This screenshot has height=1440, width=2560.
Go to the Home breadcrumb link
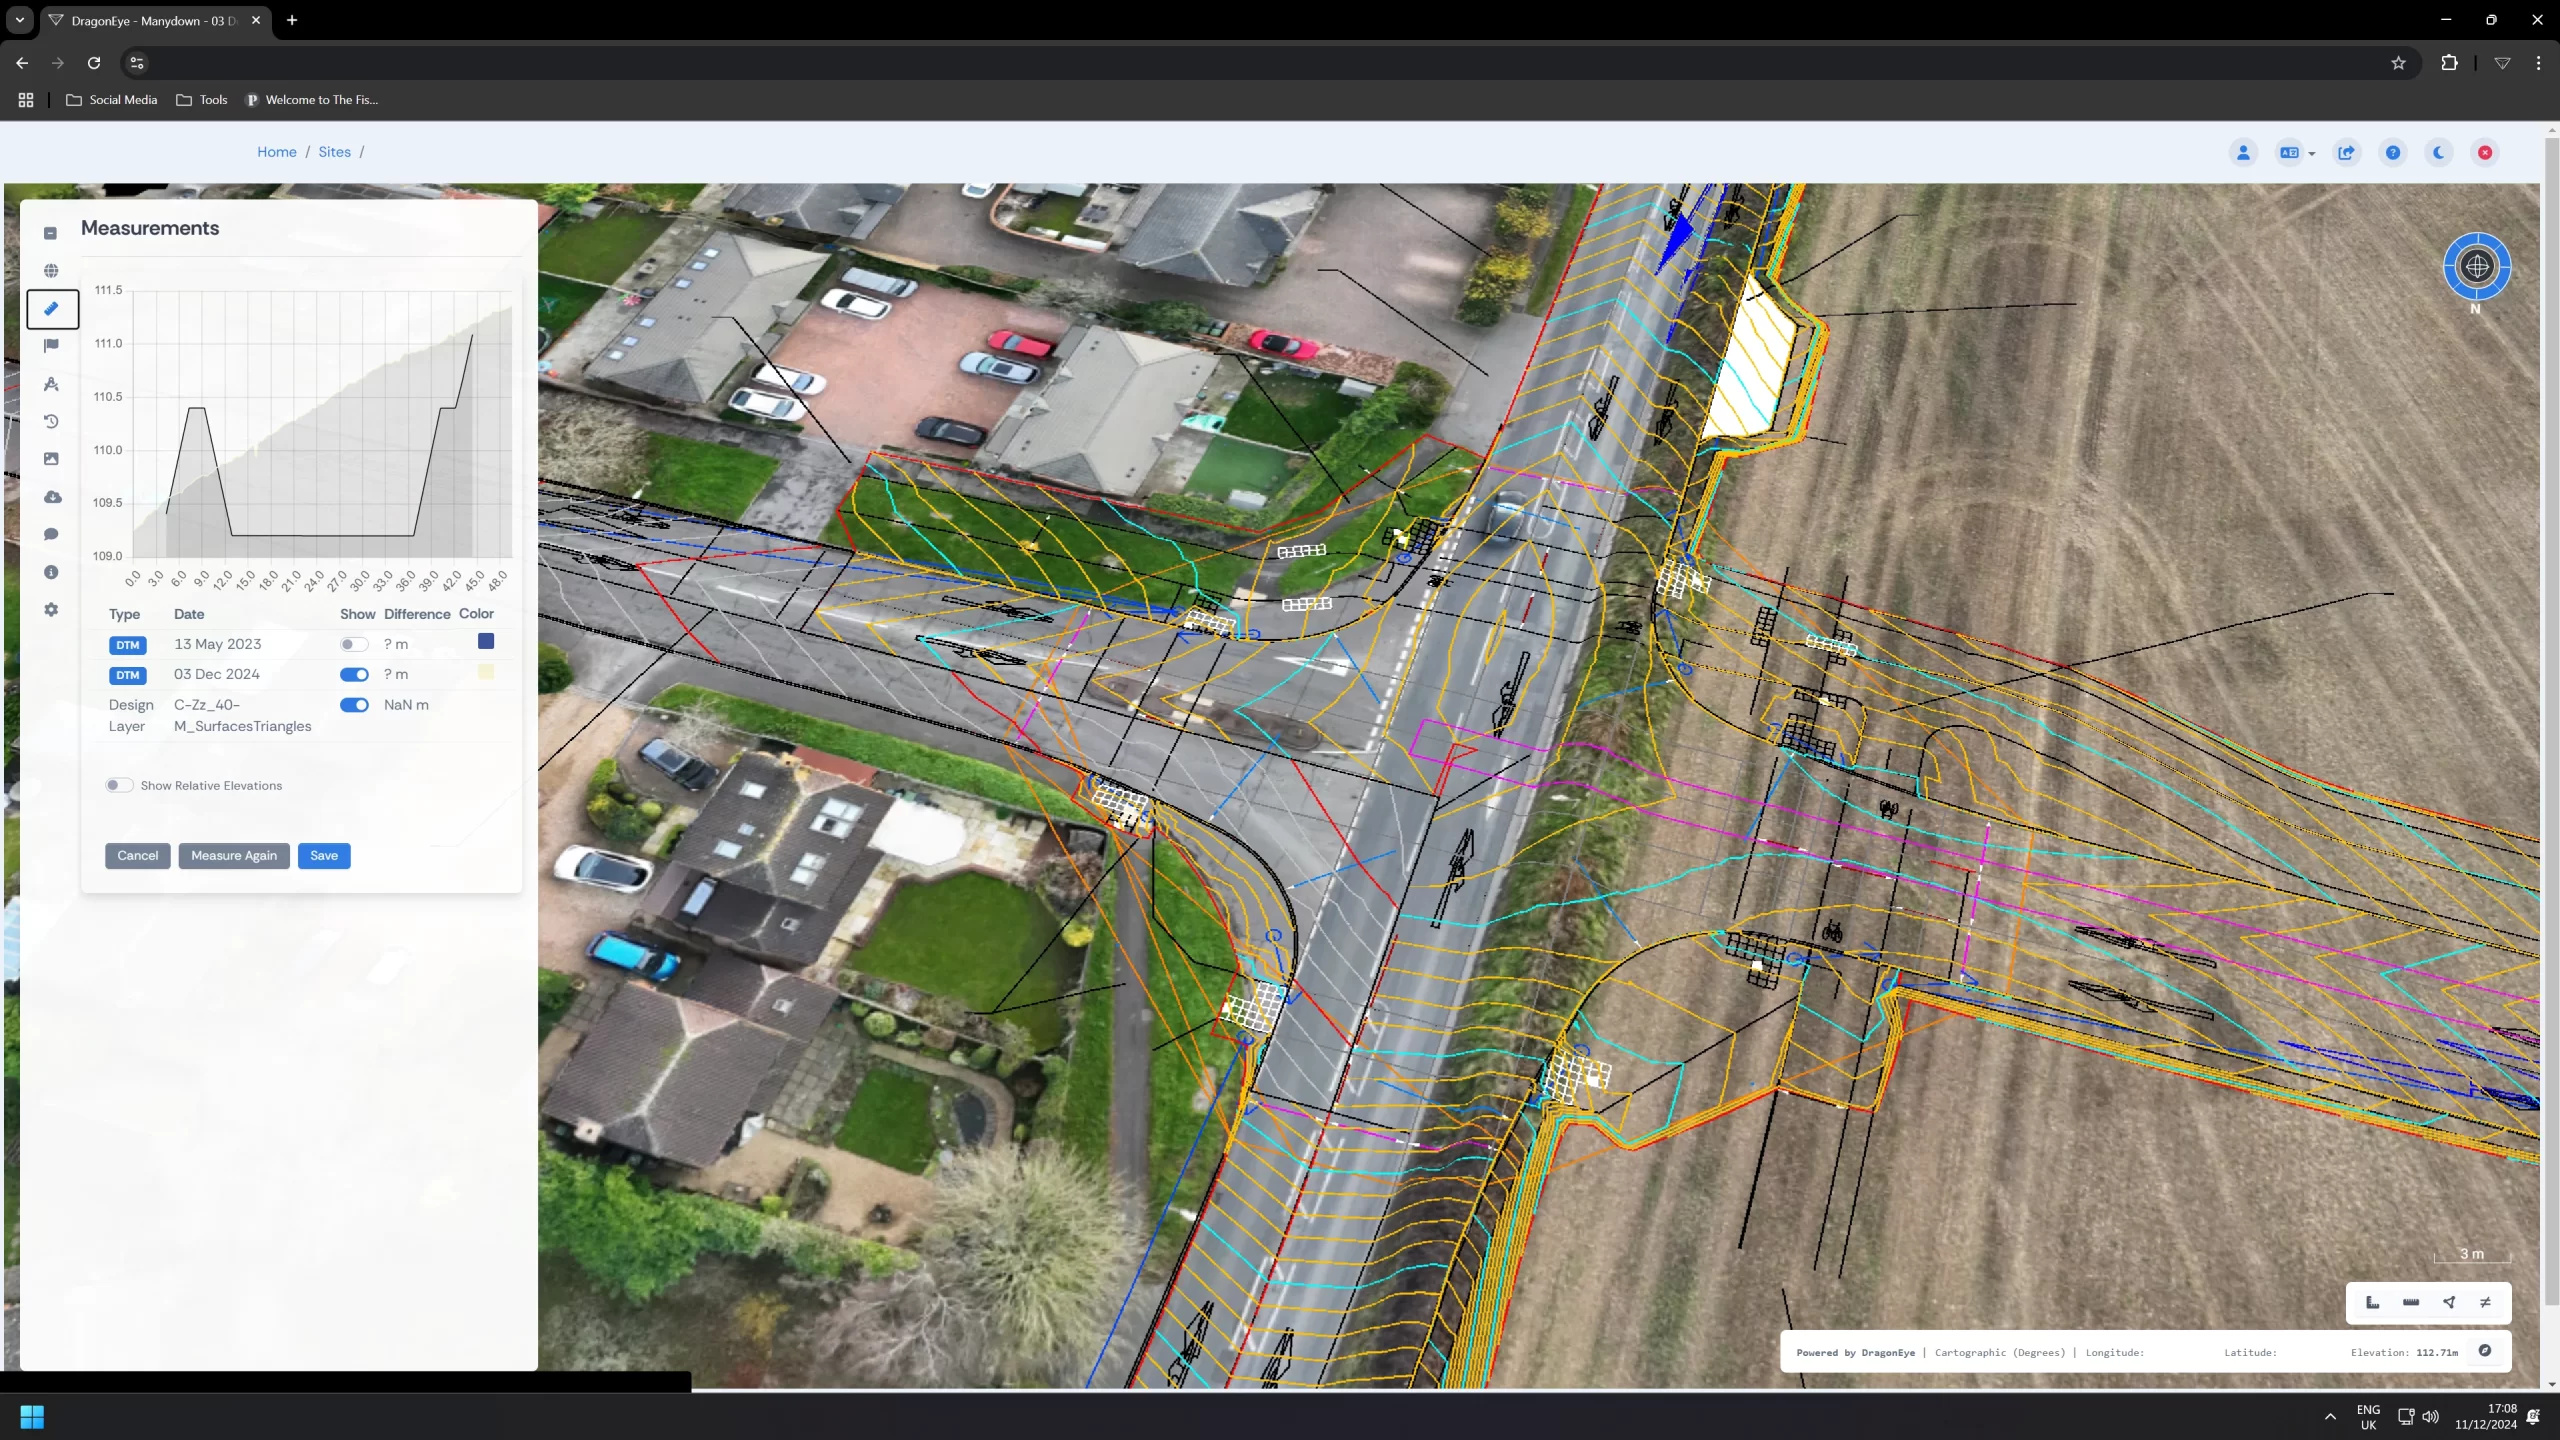pos(277,152)
